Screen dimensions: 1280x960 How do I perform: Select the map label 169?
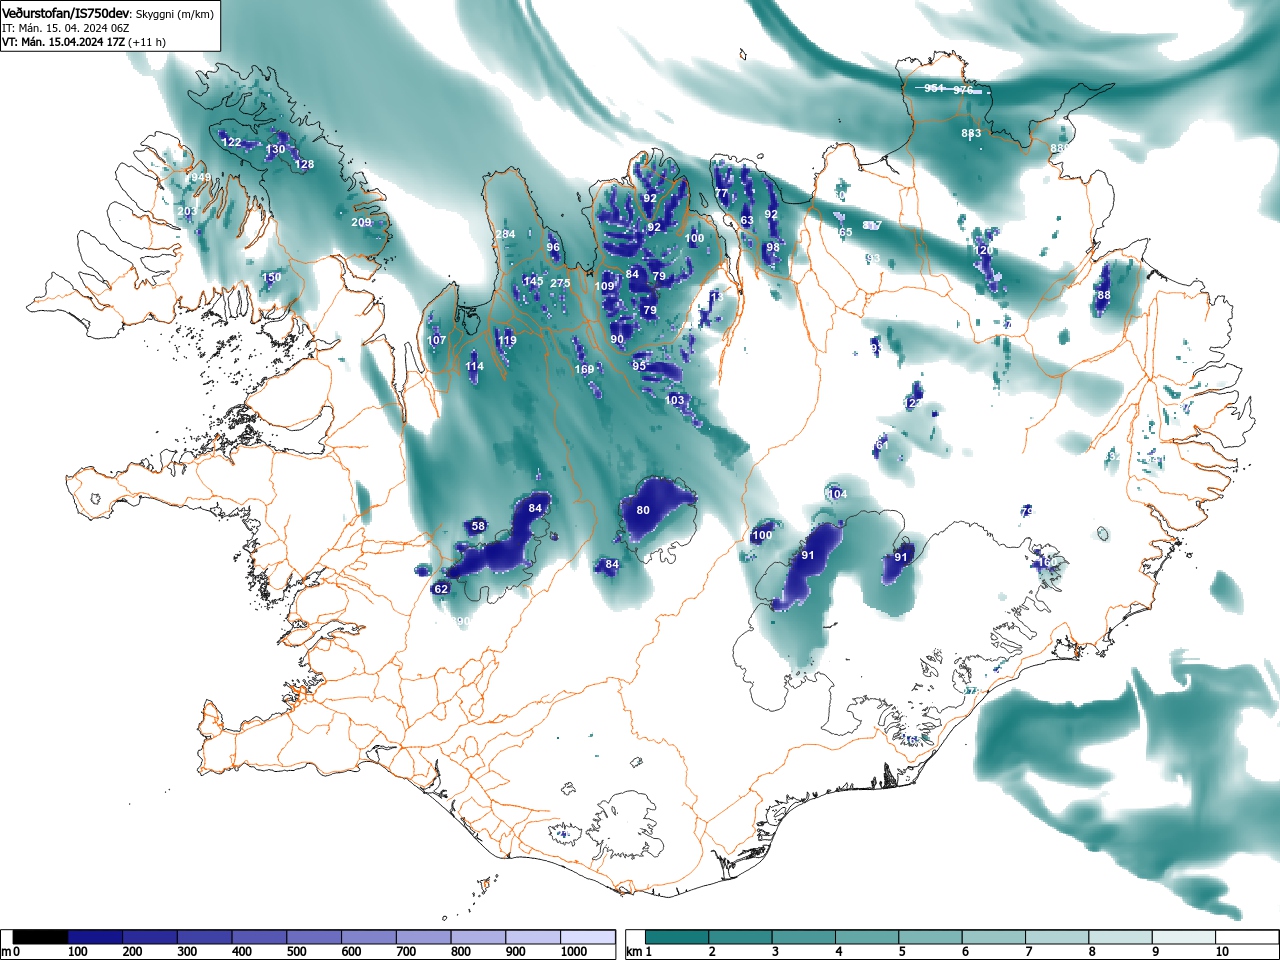pyautogui.click(x=584, y=369)
